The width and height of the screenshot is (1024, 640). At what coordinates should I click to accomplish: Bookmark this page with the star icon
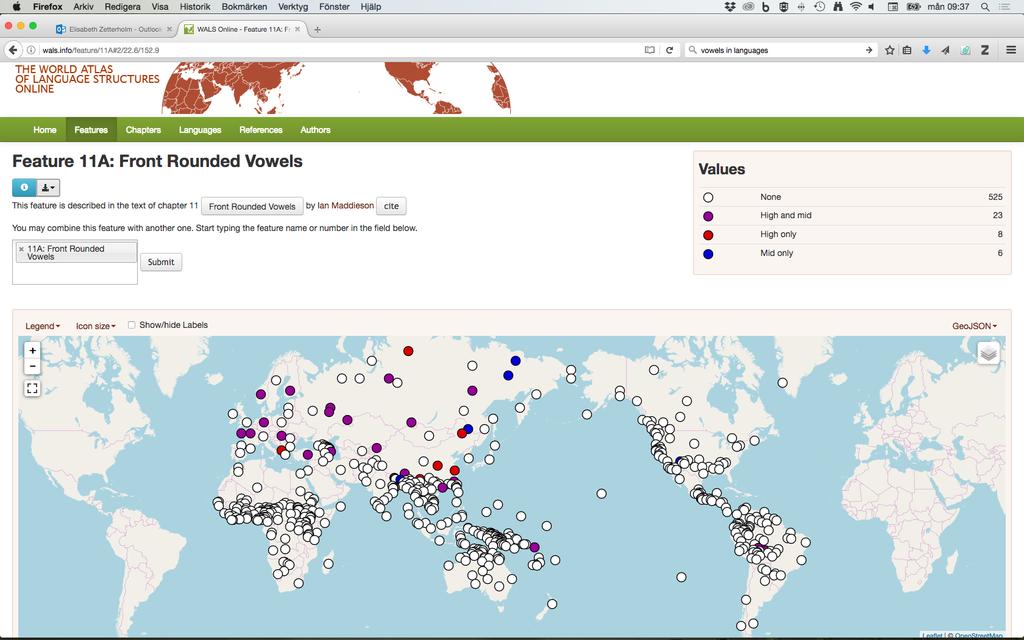(889, 50)
